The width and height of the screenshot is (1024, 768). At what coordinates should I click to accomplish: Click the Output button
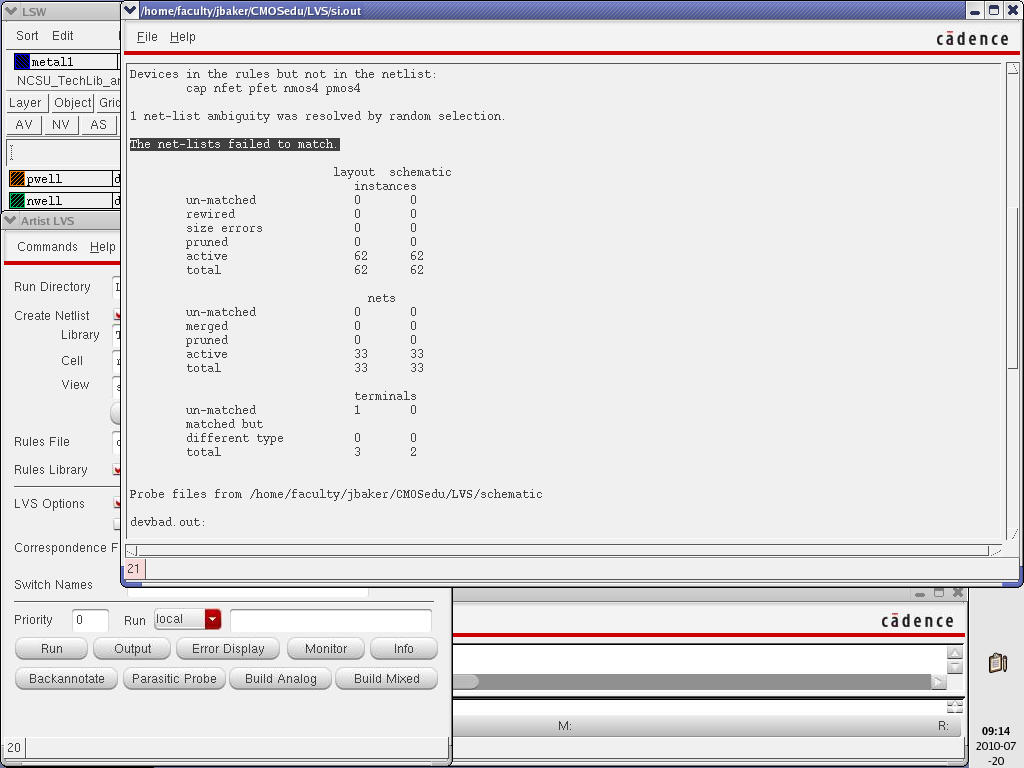133,648
